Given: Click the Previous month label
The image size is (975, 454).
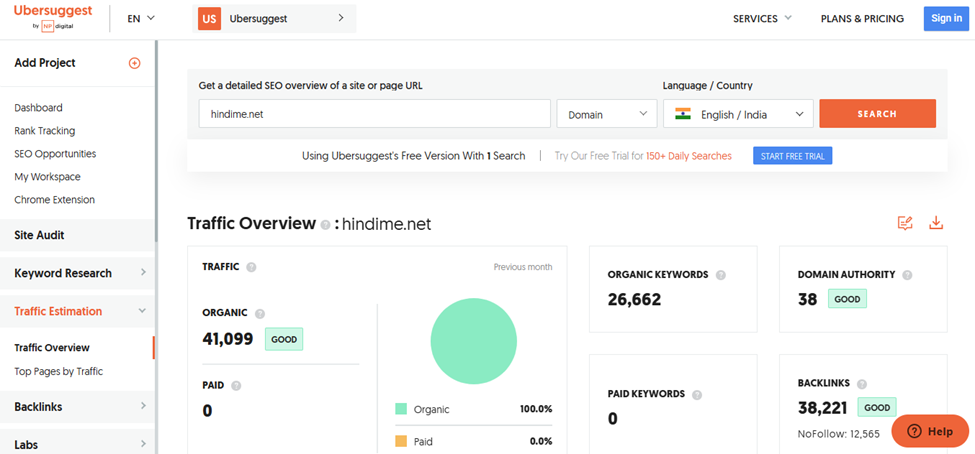Looking at the screenshot, I should [523, 267].
